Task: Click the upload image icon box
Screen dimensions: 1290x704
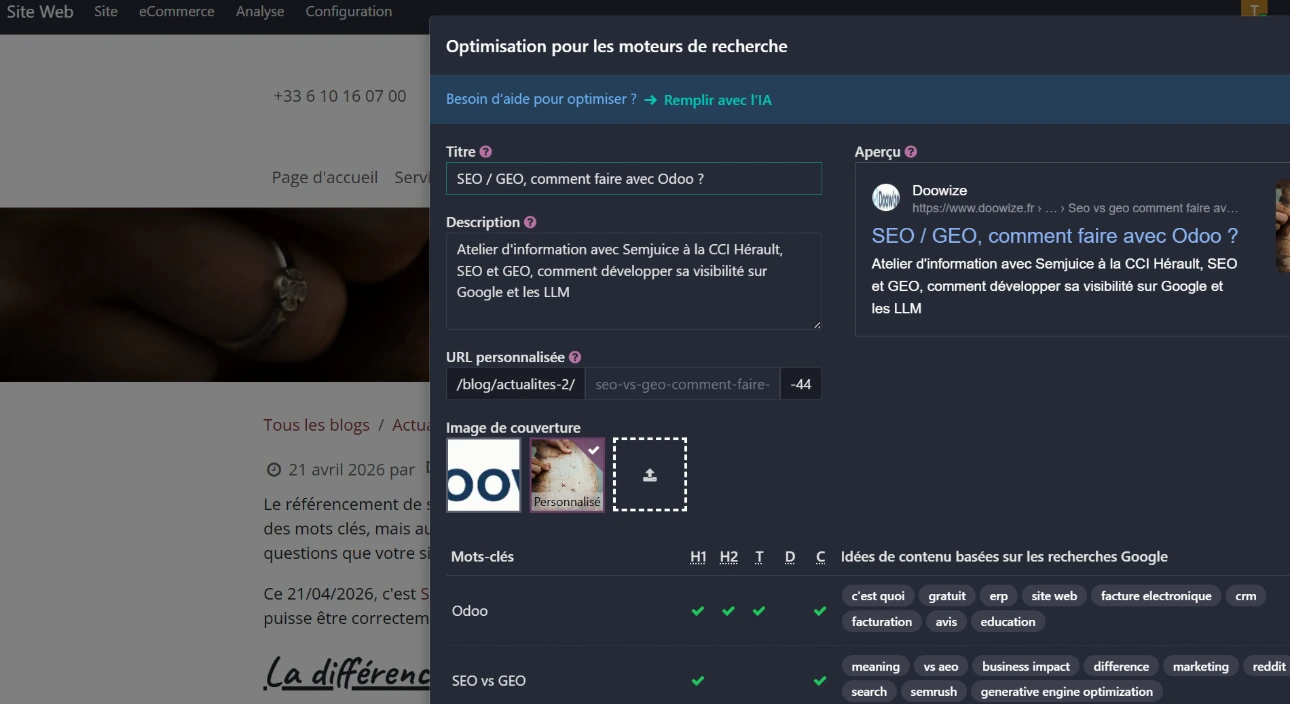Action: tap(650, 474)
